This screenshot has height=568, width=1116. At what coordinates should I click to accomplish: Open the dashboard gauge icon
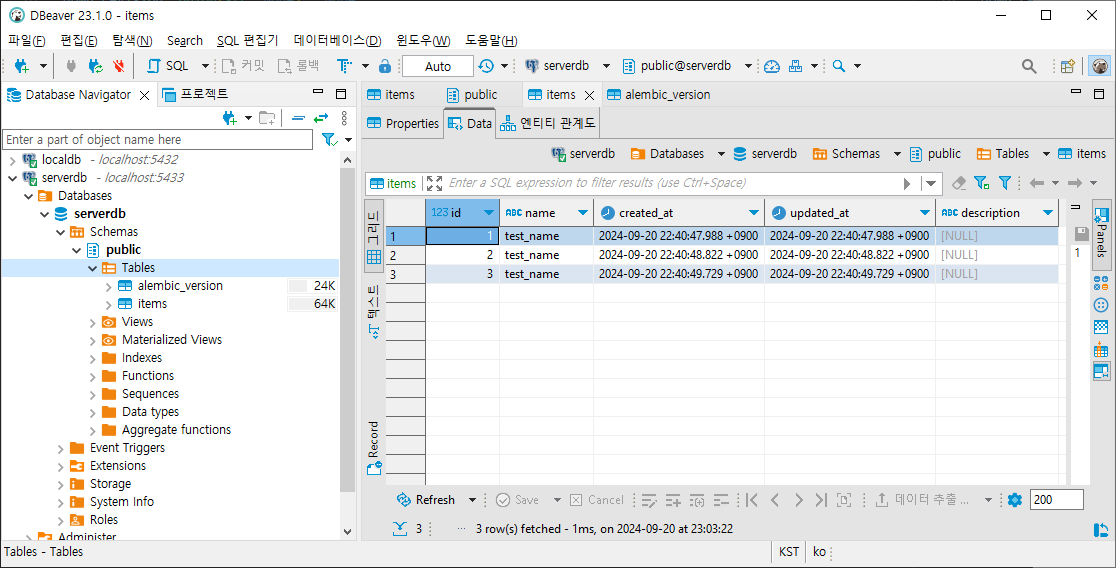(x=772, y=66)
